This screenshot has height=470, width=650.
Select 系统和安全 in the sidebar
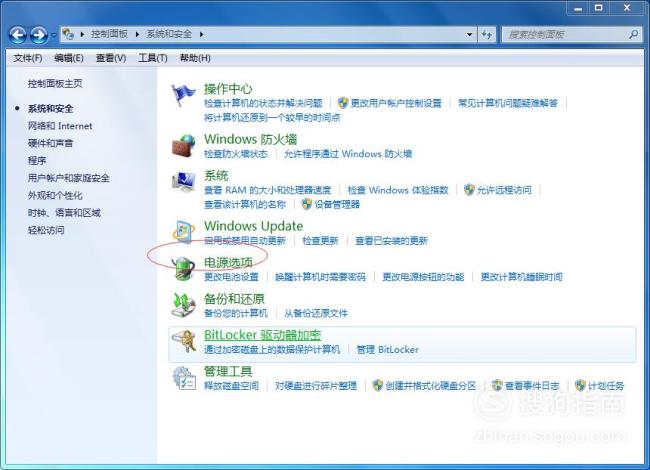51,109
